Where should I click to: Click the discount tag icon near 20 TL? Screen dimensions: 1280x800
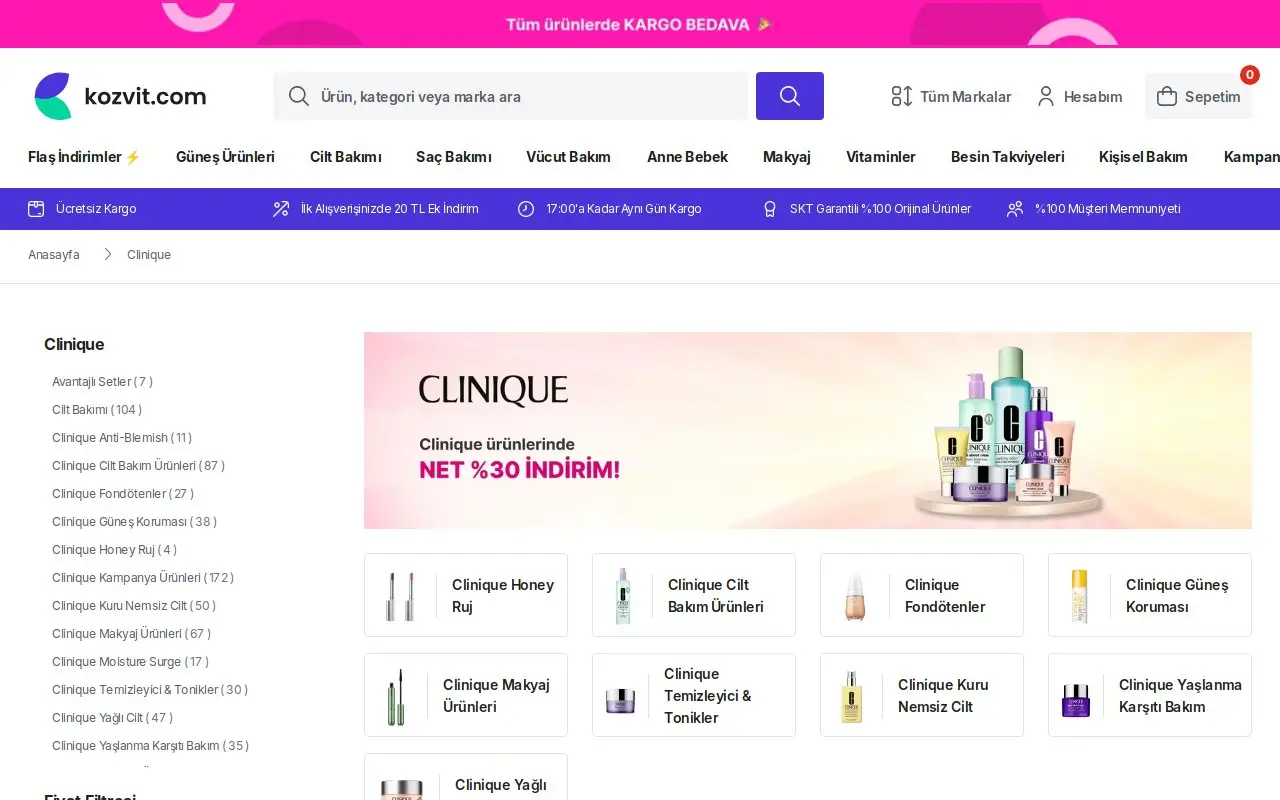point(281,209)
